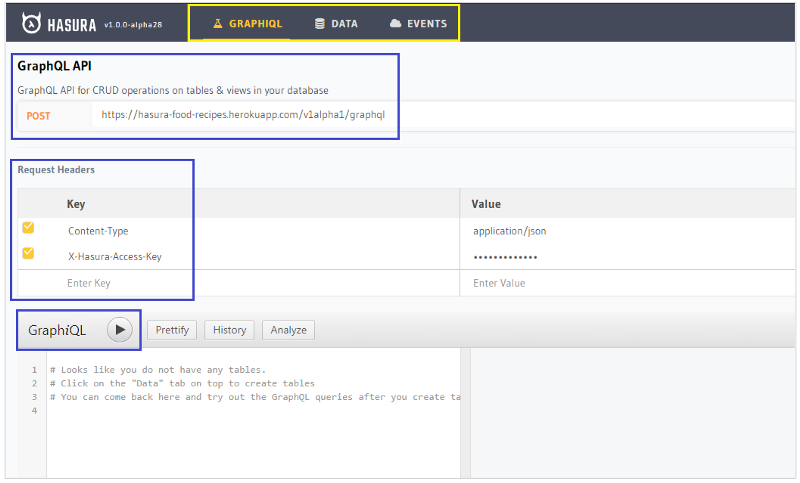
Task: Click the Analyze button
Action: click(288, 330)
